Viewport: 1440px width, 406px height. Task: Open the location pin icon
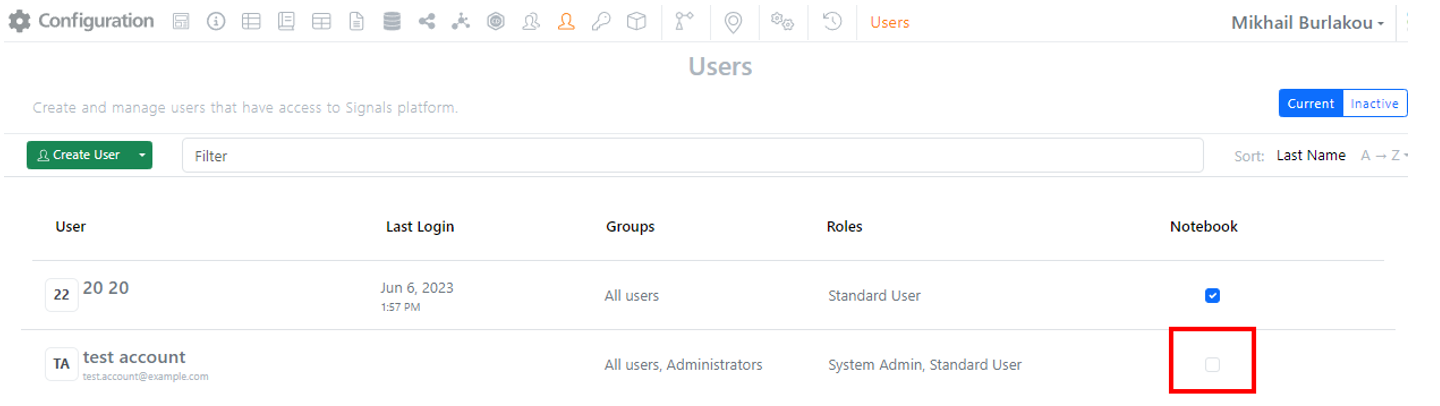(x=734, y=21)
